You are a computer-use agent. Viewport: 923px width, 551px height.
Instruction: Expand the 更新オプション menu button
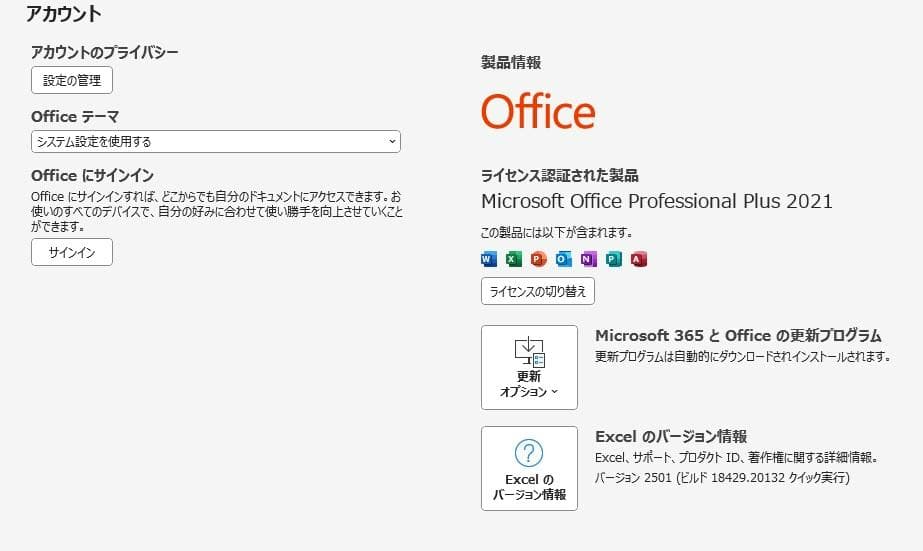coord(529,367)
